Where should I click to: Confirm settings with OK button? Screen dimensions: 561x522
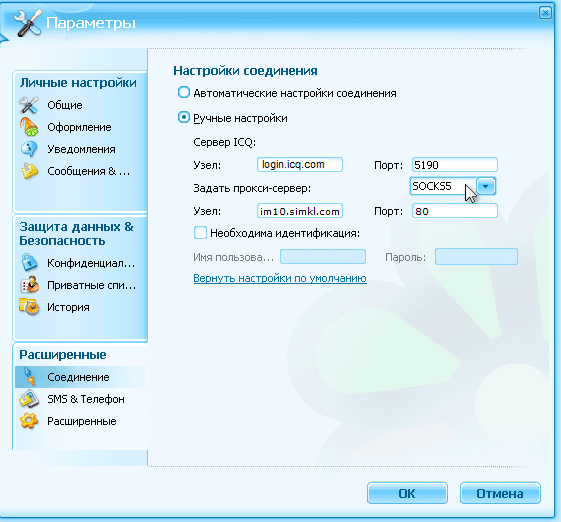point(407,493)
